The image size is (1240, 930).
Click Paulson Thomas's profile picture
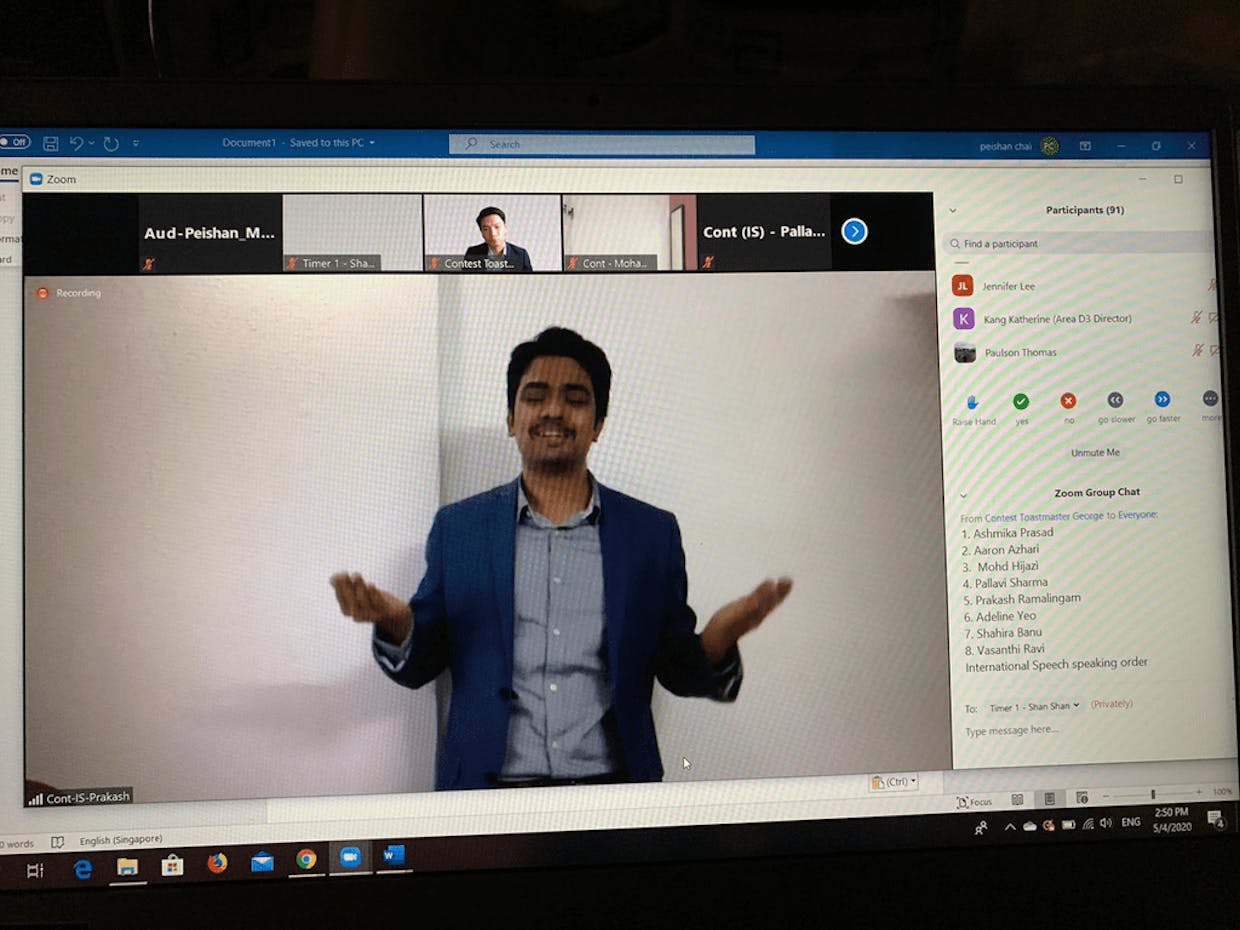click(x=964, y=352)
